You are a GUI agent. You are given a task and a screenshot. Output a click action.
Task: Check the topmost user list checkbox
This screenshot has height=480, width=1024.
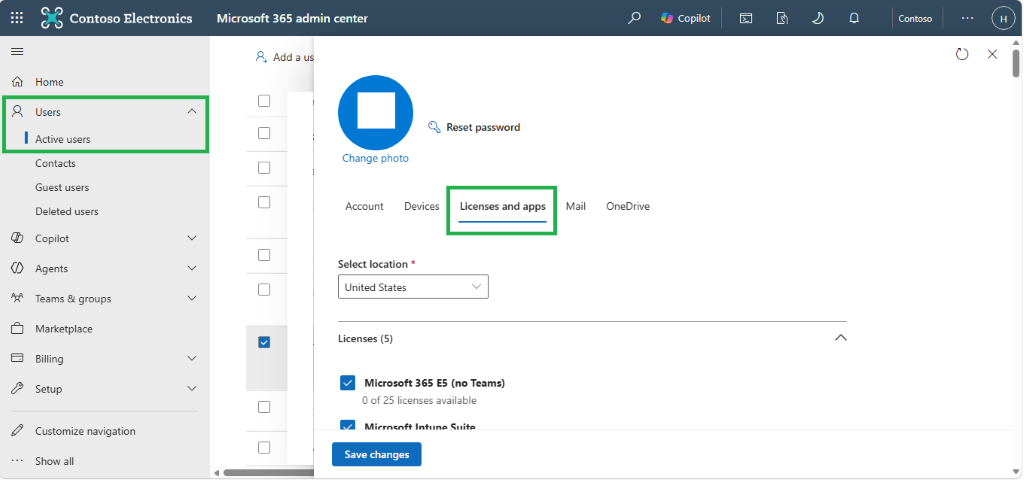(264, 101)
